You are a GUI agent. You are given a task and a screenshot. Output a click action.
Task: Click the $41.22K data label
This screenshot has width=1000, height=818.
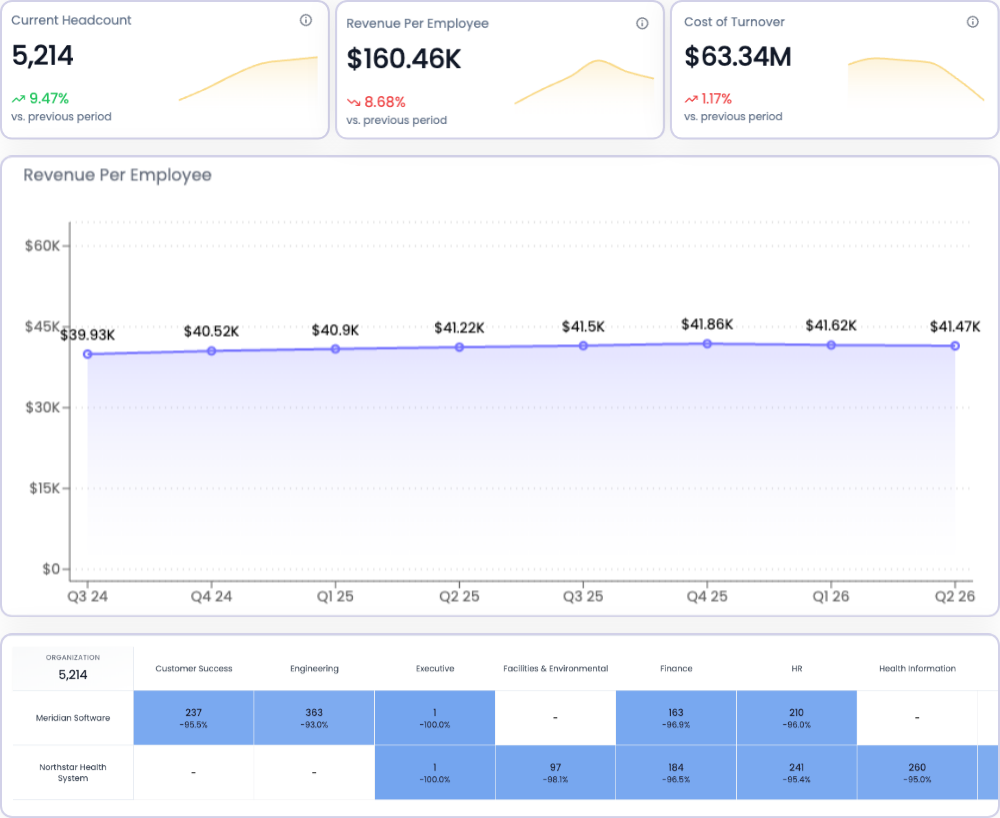coord(459,328)
